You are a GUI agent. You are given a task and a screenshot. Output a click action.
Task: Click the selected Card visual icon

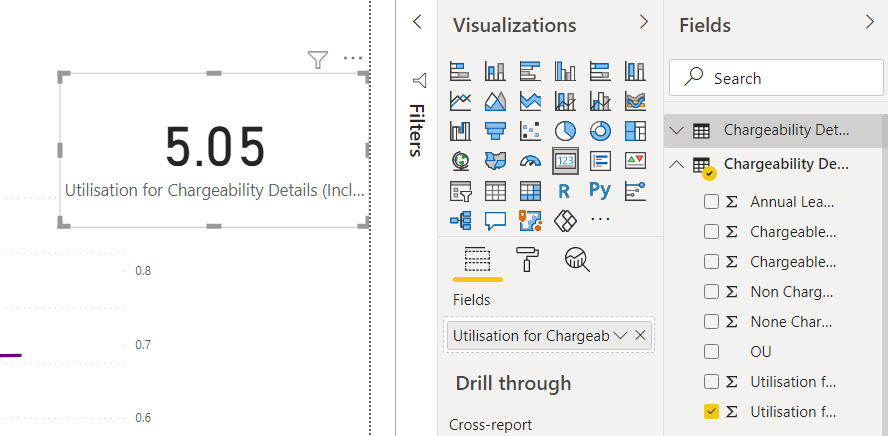[565, 161]
